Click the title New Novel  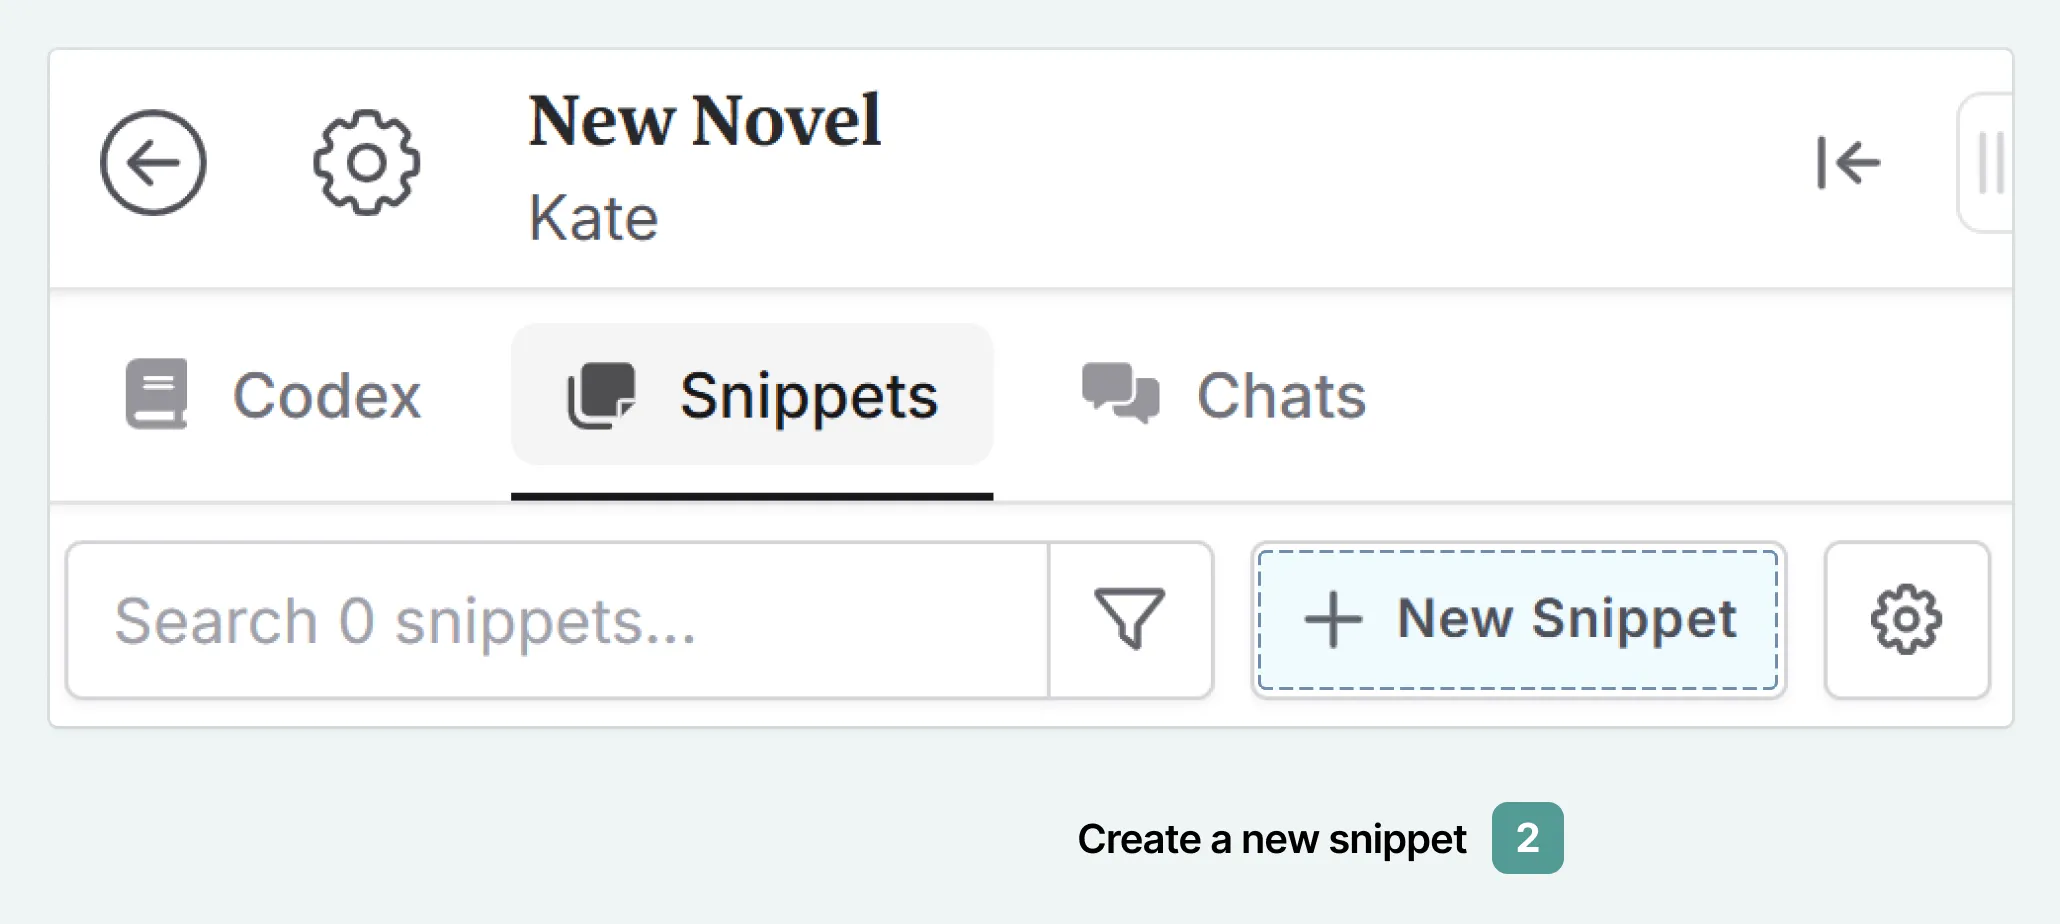pyautogui.click(x=704, y=120)
